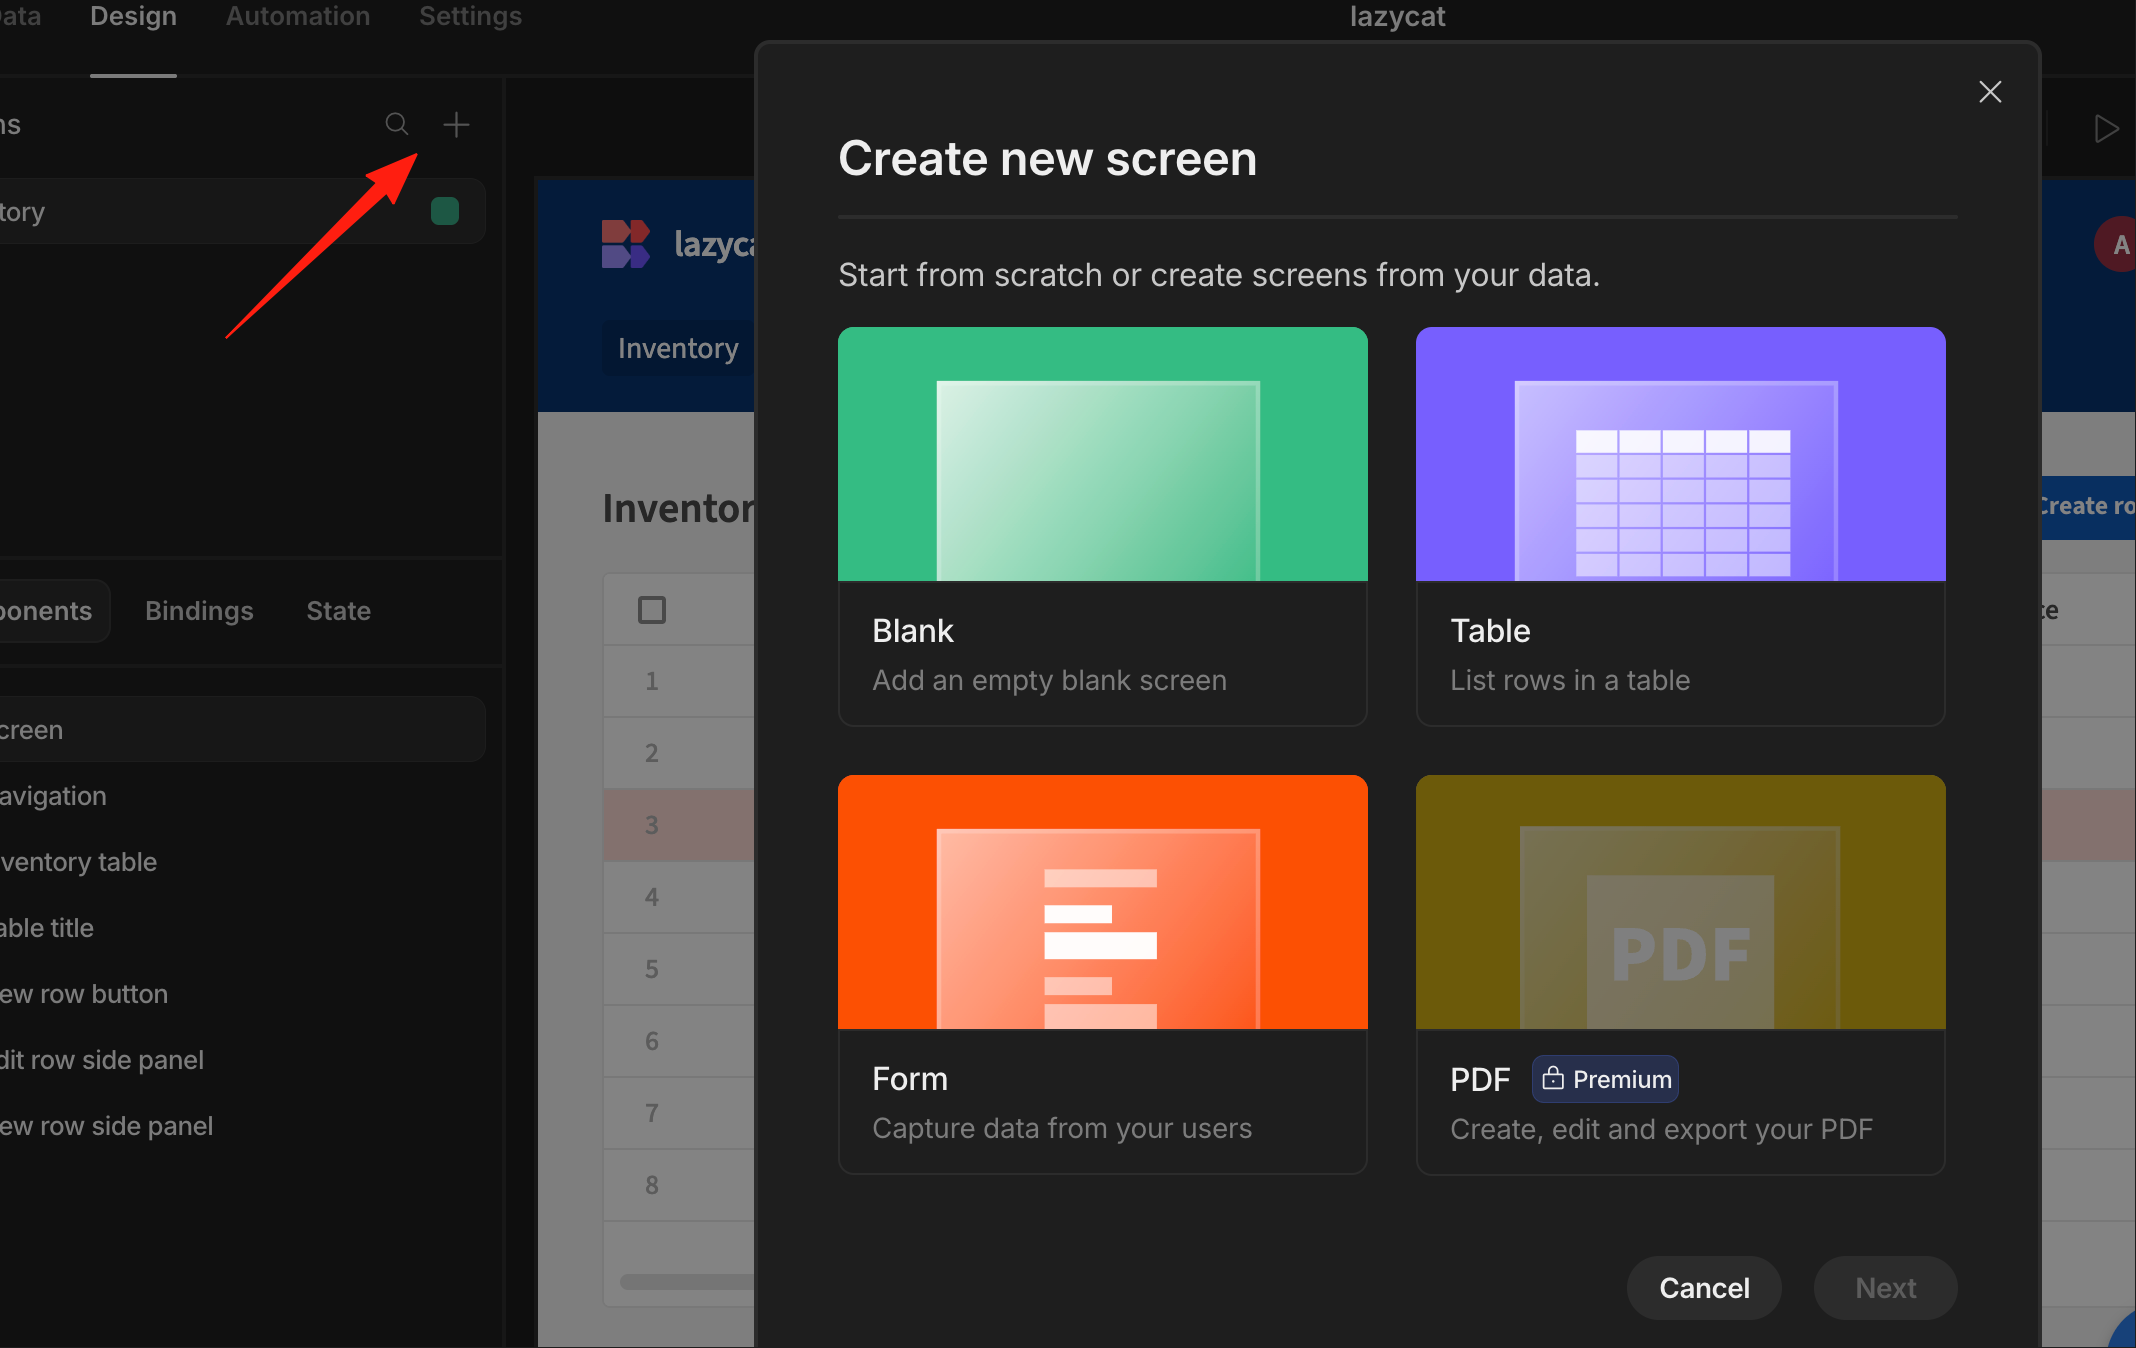Choose the PDF screen template card

(x=1680, y=974)
